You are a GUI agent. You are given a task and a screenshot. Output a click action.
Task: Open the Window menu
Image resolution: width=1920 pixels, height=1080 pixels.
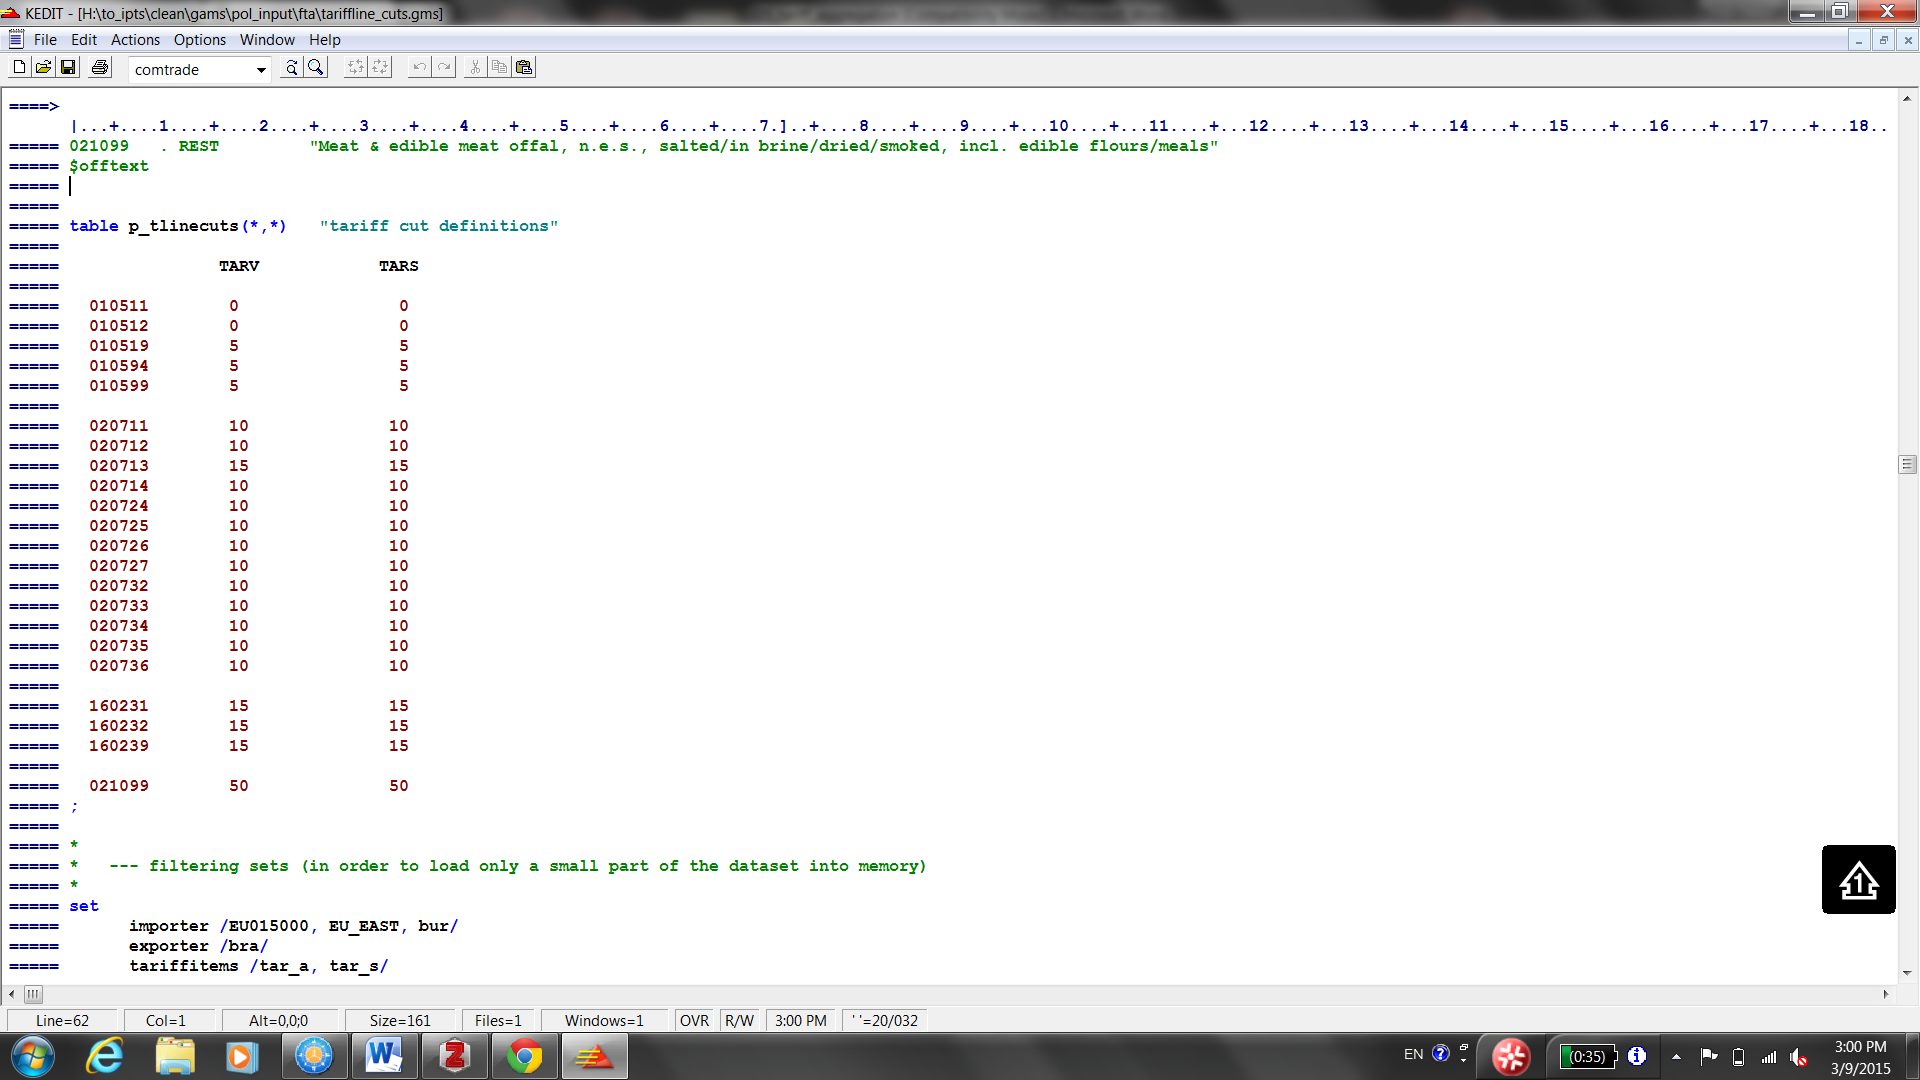tap(267, 40)
